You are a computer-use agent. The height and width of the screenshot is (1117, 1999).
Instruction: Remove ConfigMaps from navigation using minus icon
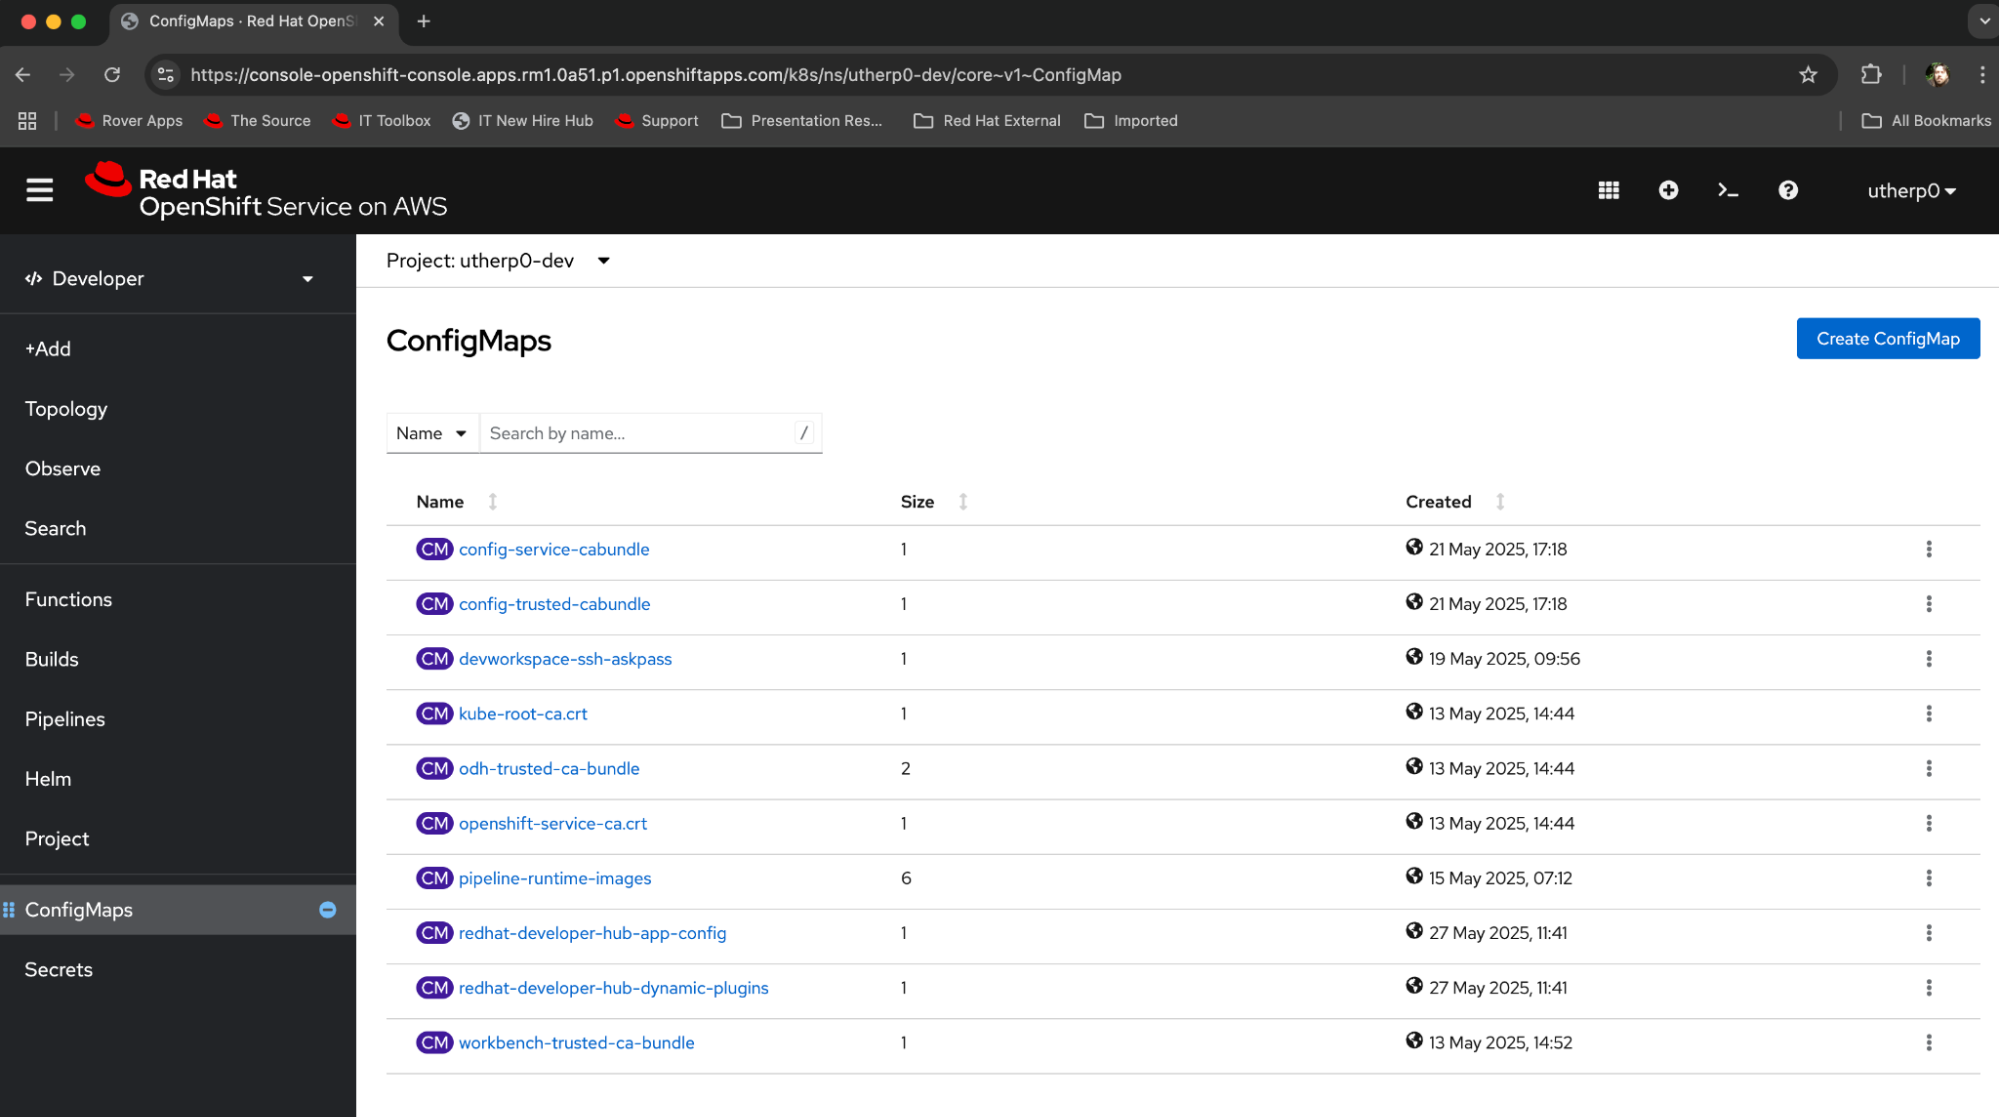pyautogui.click(x=327, y=910)
